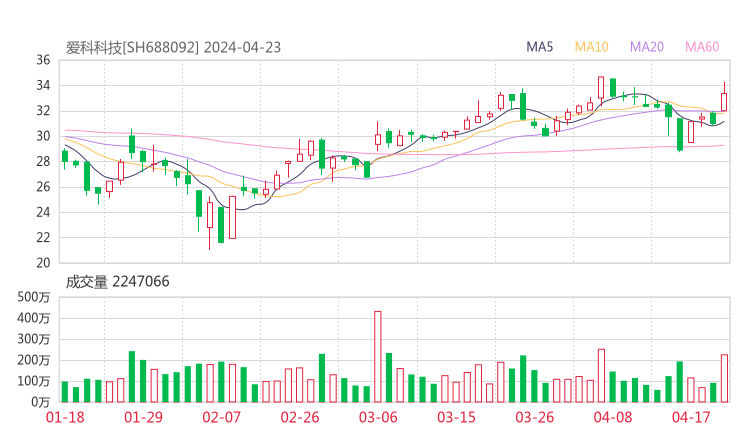Click the MA10 legend label

pyautogui.click(x=591, y=47)
